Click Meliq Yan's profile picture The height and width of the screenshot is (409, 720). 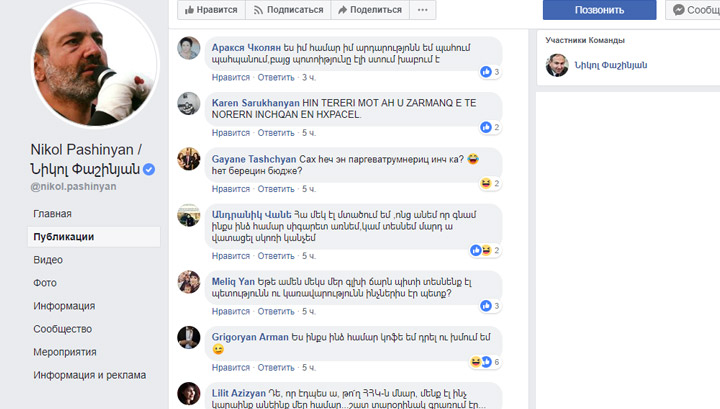(189, 282)
